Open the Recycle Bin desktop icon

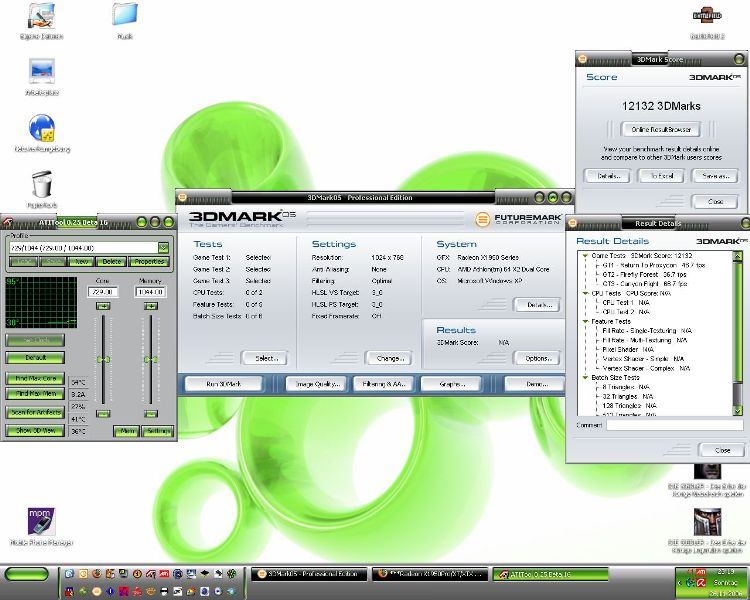42,184
